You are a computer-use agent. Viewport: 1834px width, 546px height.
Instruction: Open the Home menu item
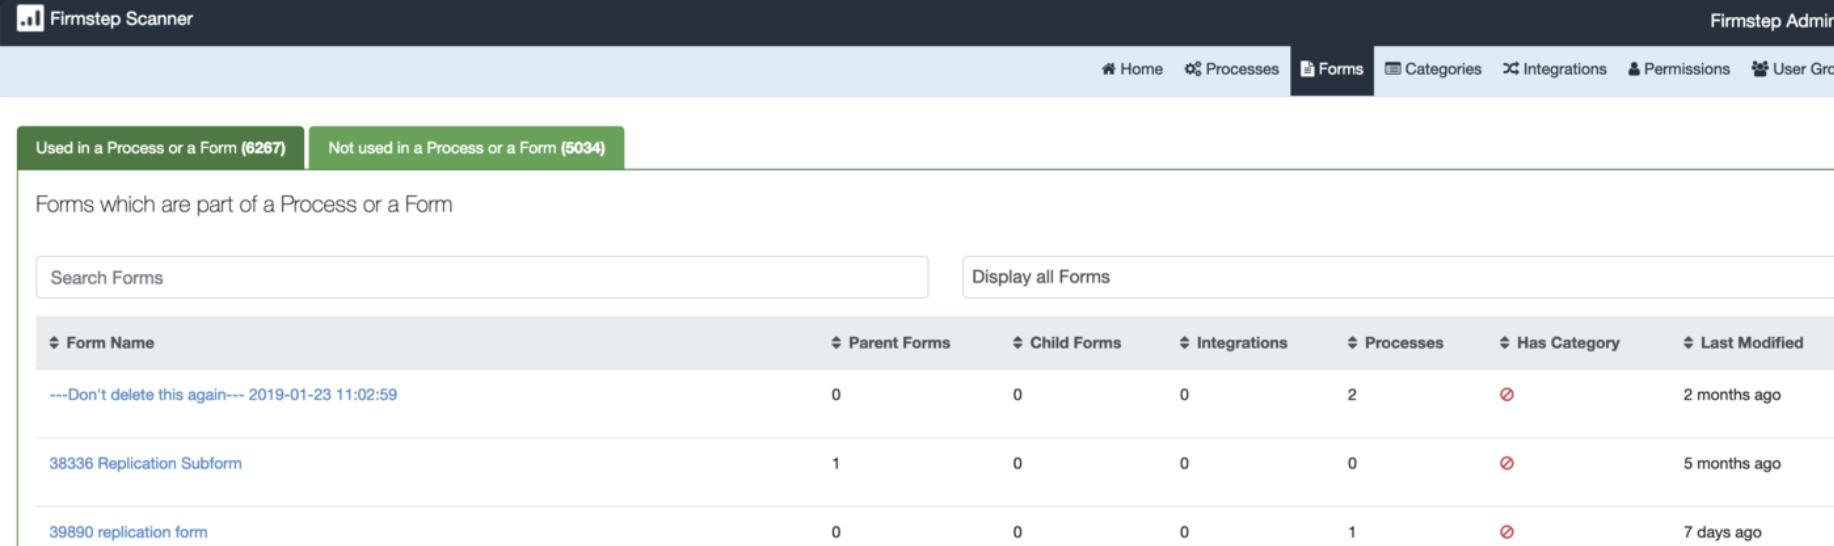tap(1132, 69)
